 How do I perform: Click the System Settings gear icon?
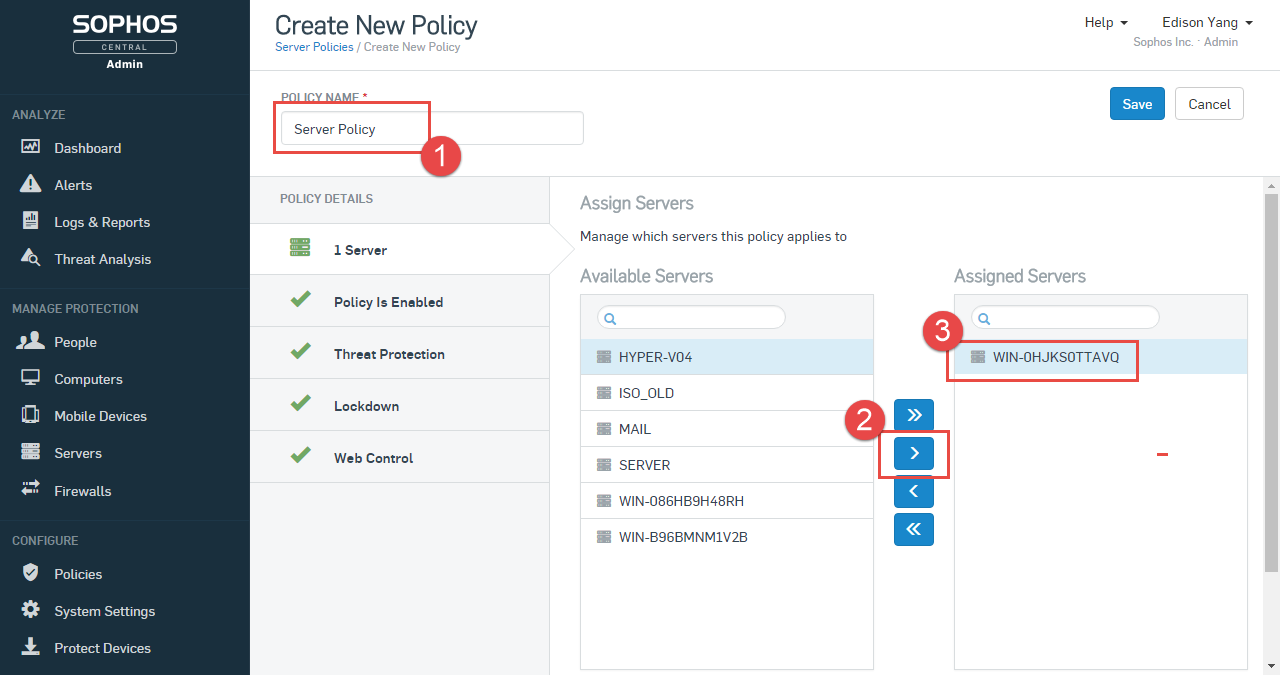[30, 610]
